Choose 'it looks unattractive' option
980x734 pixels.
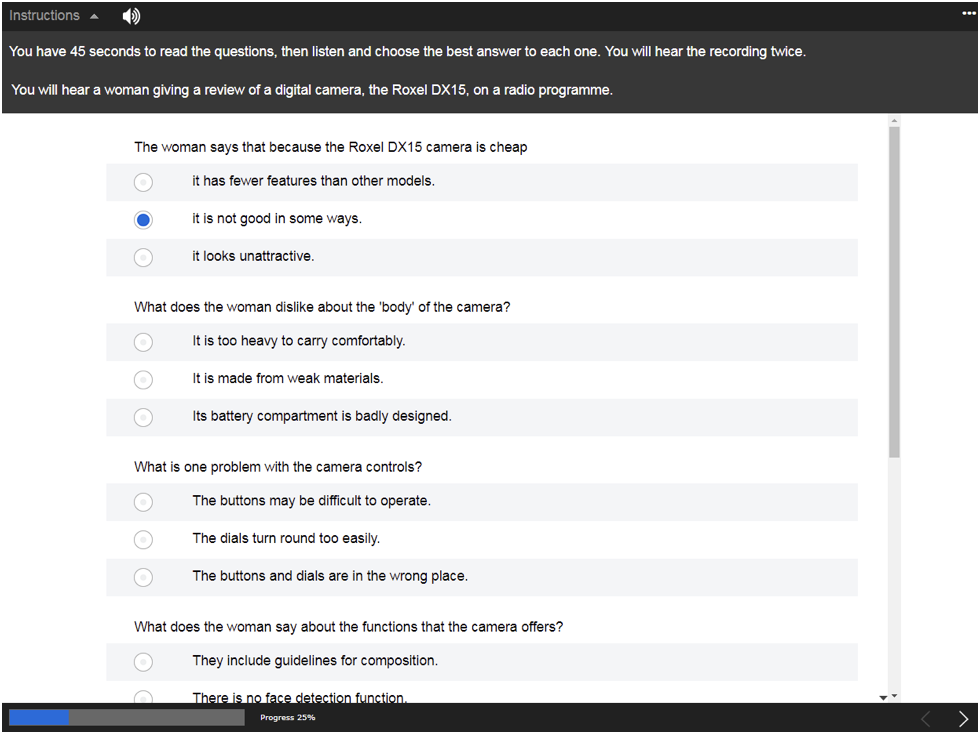pos(144,257)
